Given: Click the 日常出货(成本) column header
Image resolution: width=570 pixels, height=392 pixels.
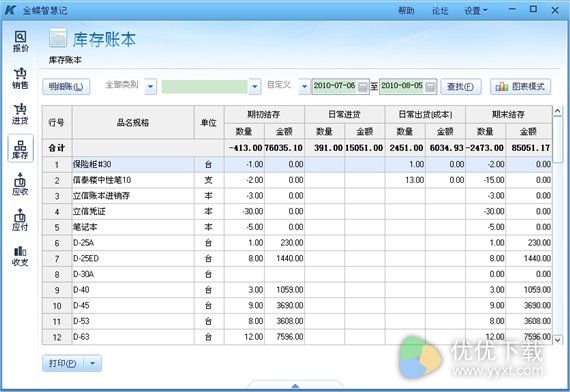Looking at the screenshot, I should point(425,114).
